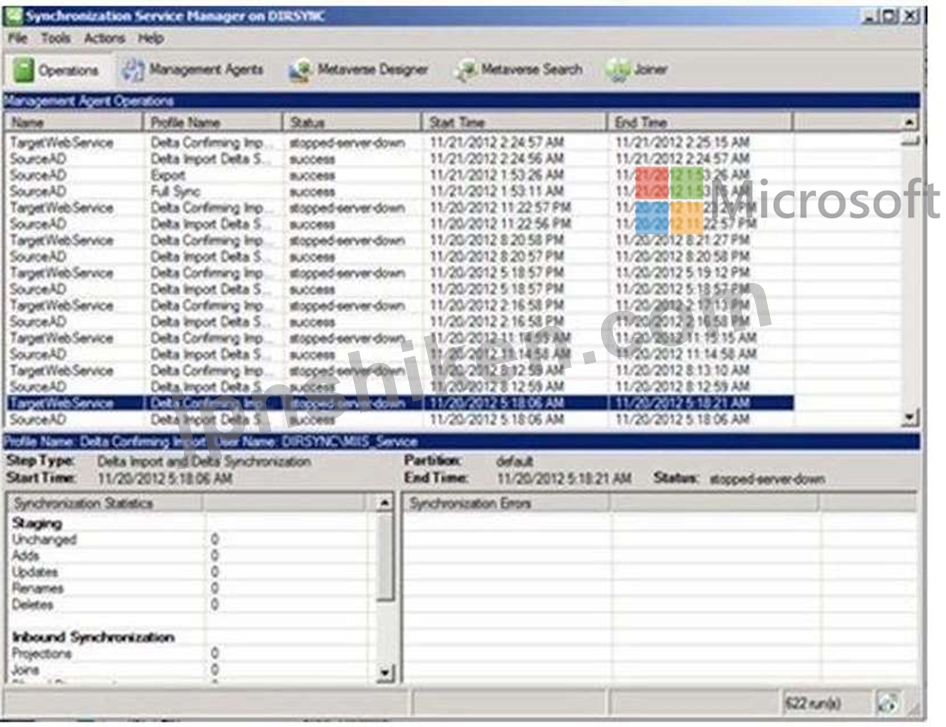Click the Joins inbound synchronization statistic
946x727 pixels.
pos(25,670)
